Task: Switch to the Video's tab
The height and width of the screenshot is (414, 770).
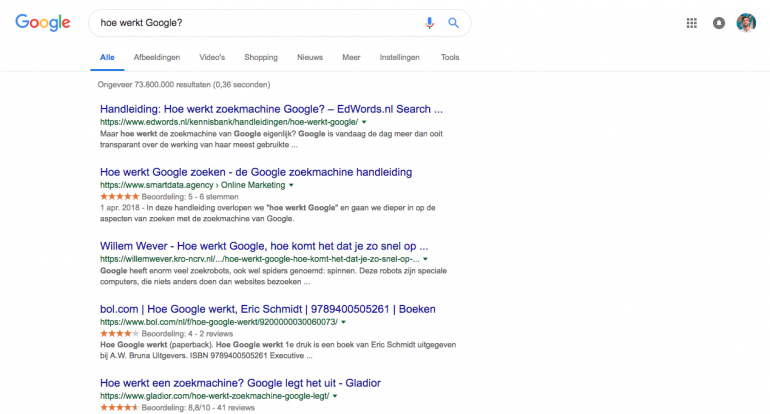Action: 212,57
